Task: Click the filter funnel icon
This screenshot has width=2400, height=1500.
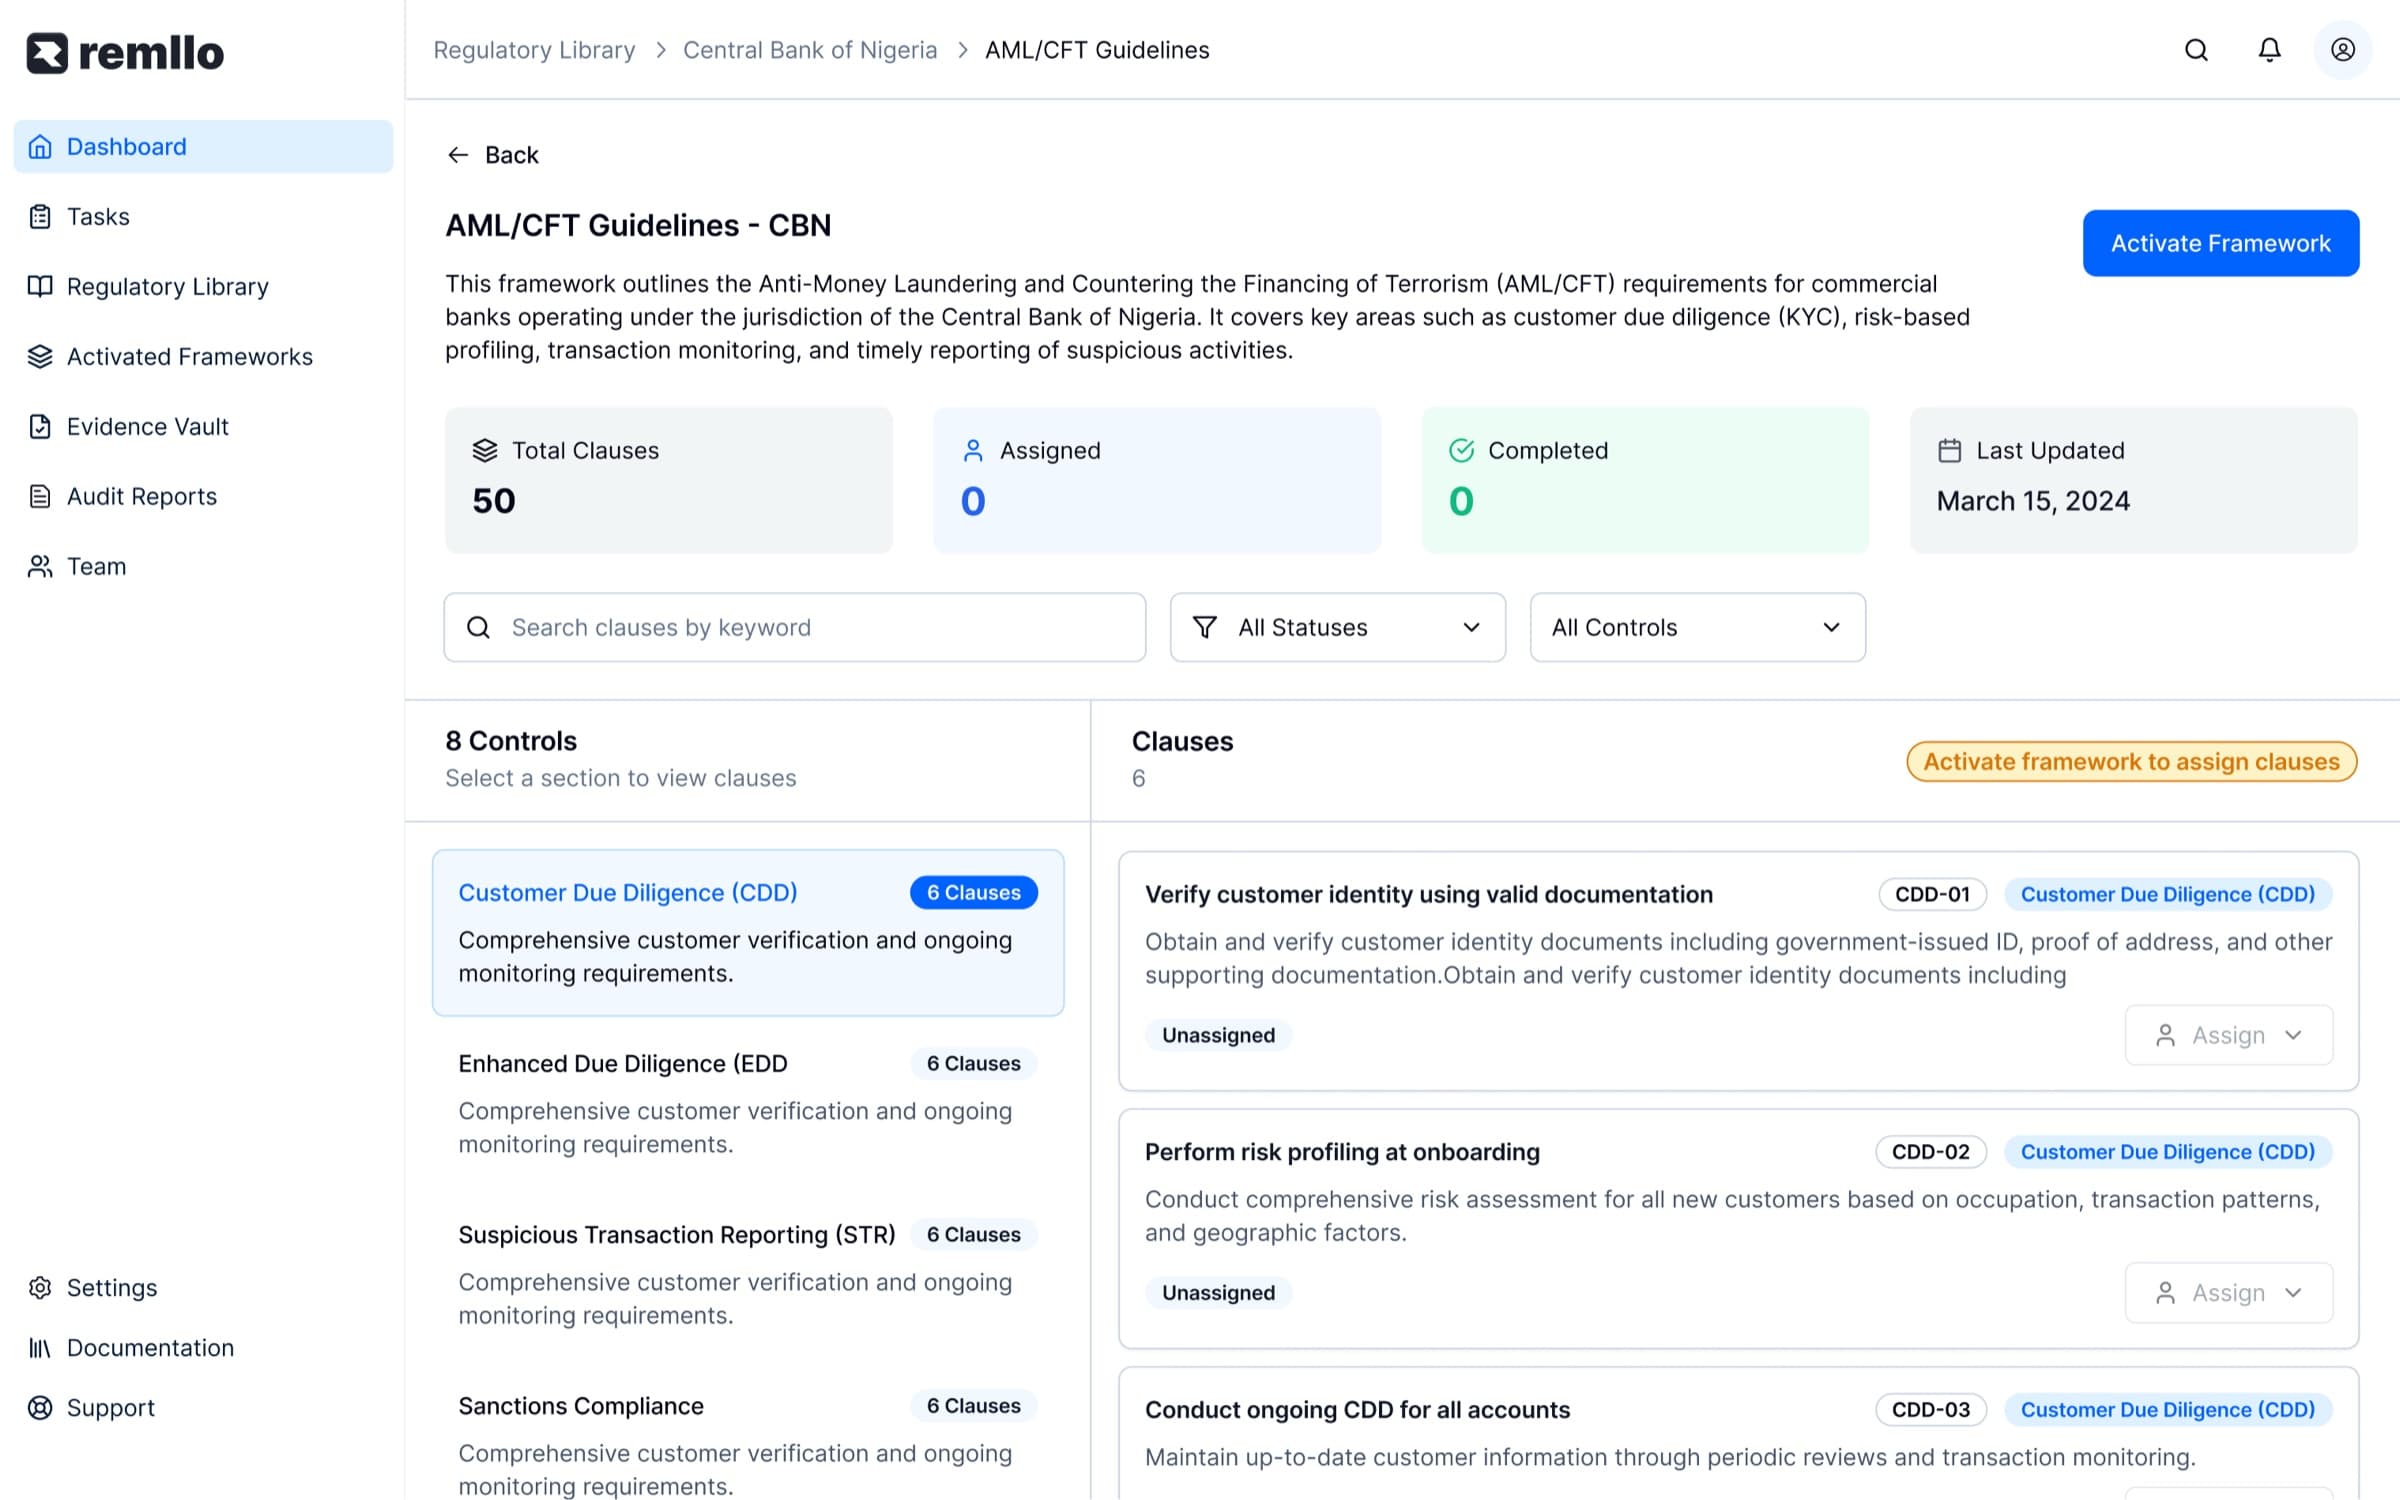Action: pyautogui.click(x=1205, y=628)
